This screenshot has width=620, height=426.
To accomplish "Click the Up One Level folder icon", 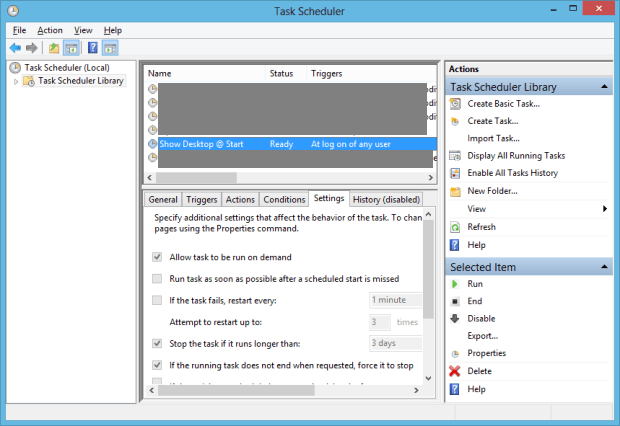I will [x=54, y=48].
